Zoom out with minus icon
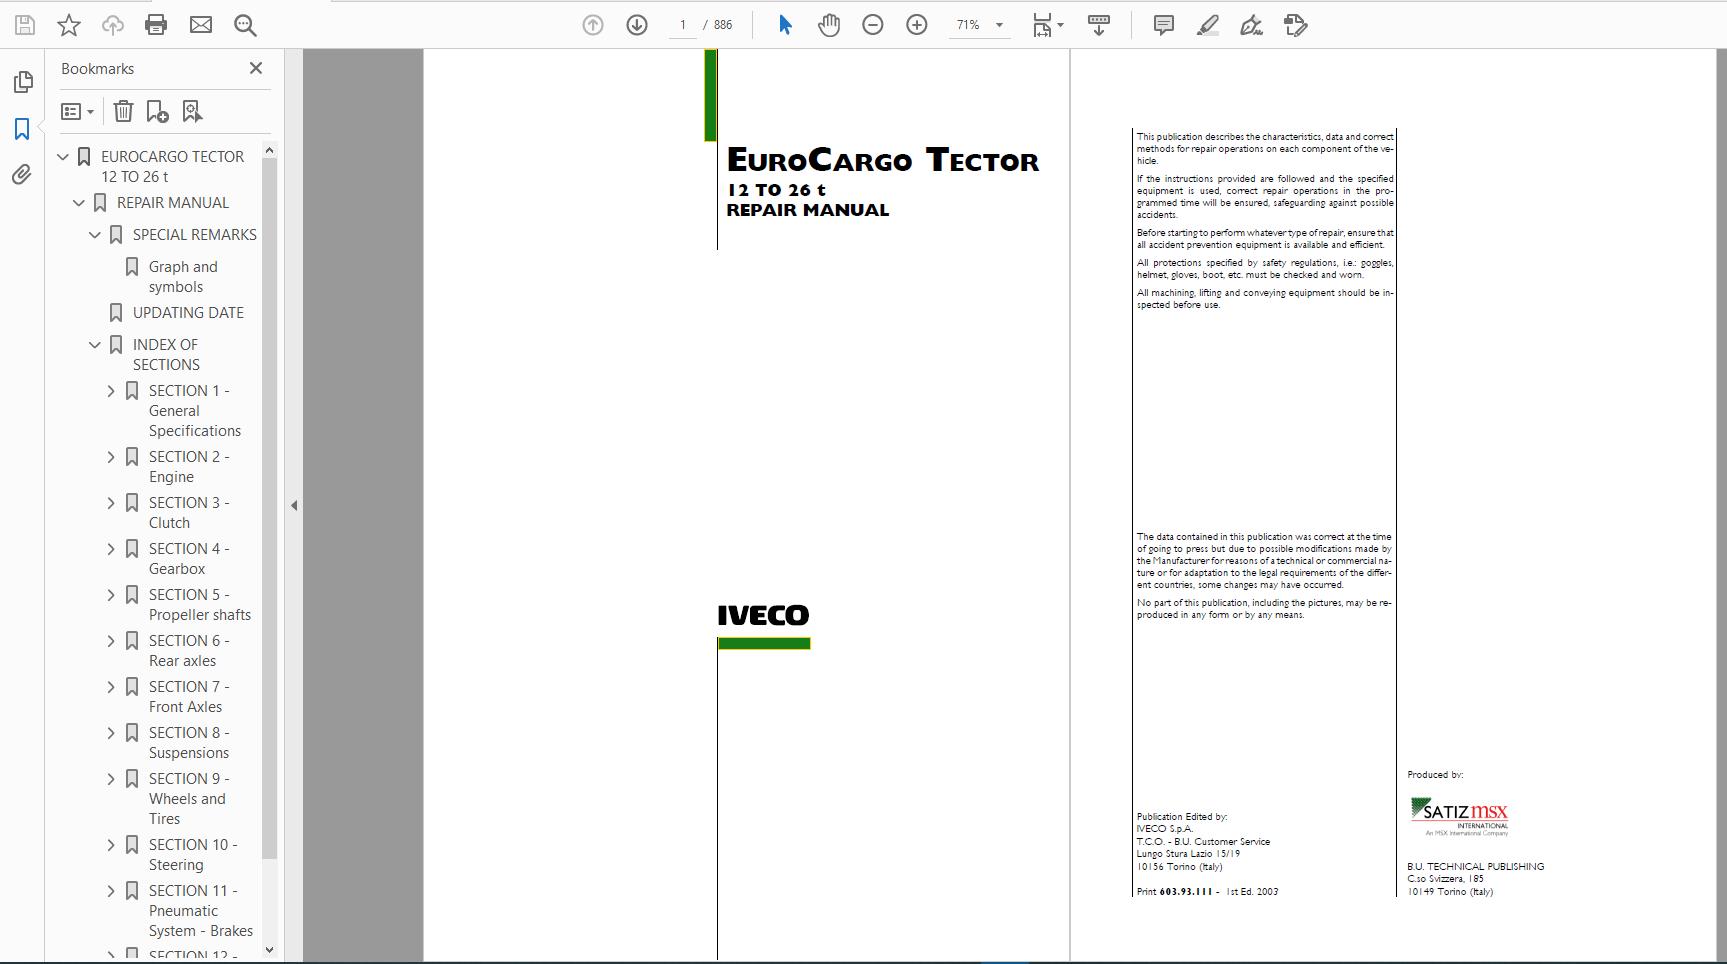 click(x=873, y=25)
